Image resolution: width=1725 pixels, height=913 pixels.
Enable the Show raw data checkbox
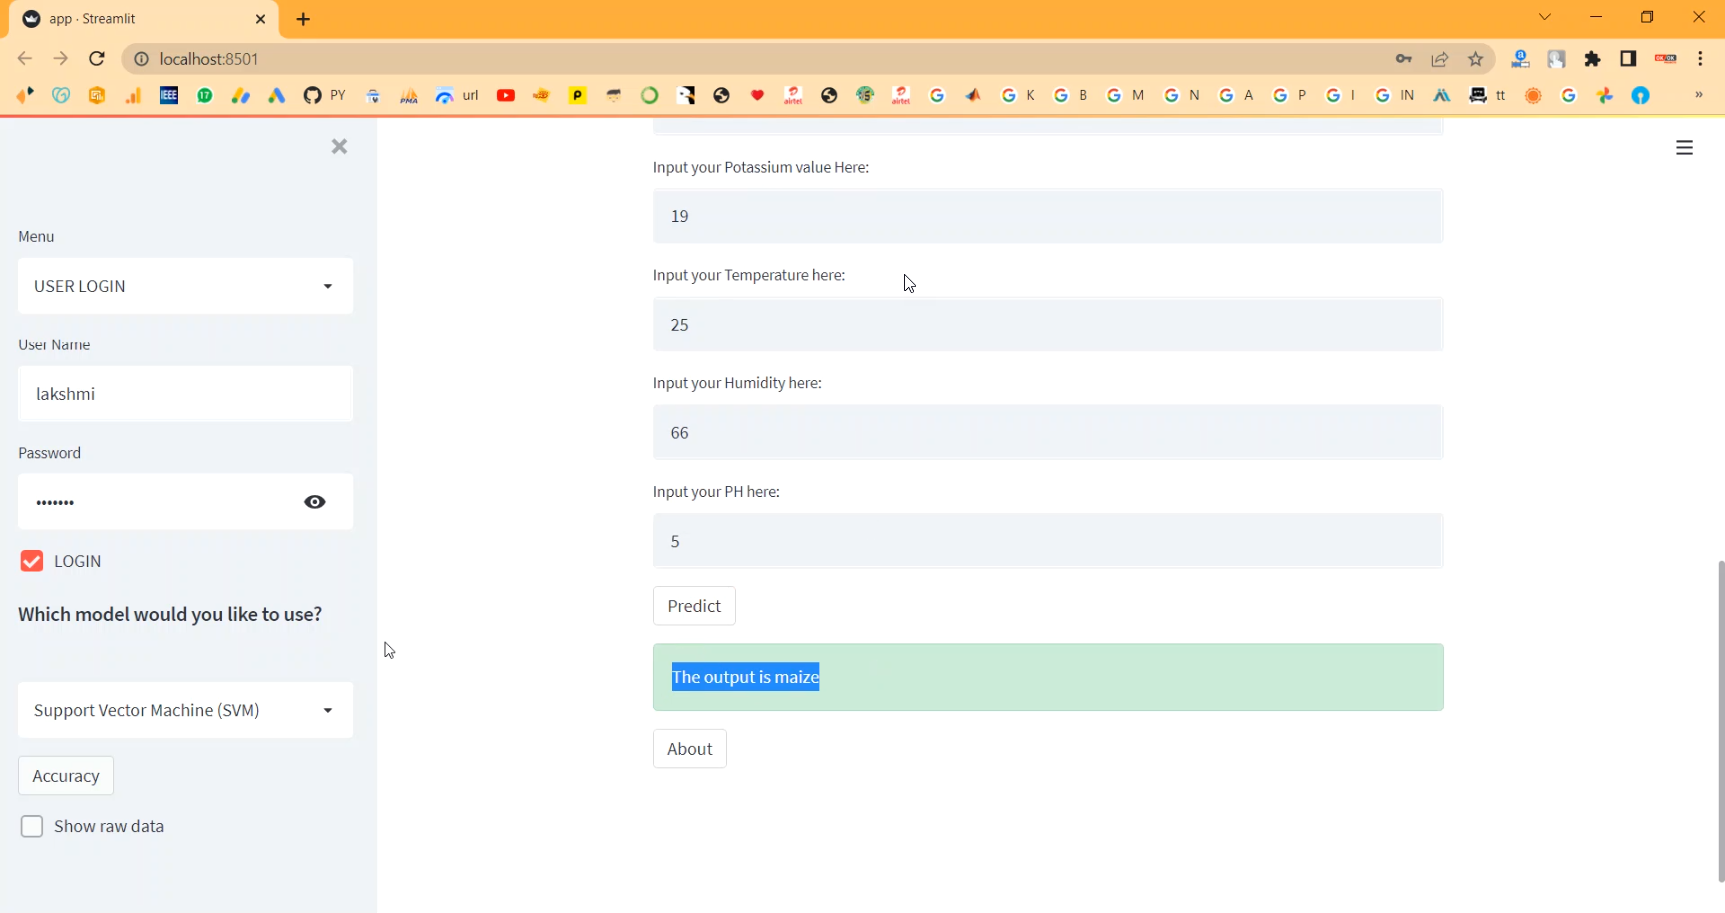point(32,826)
